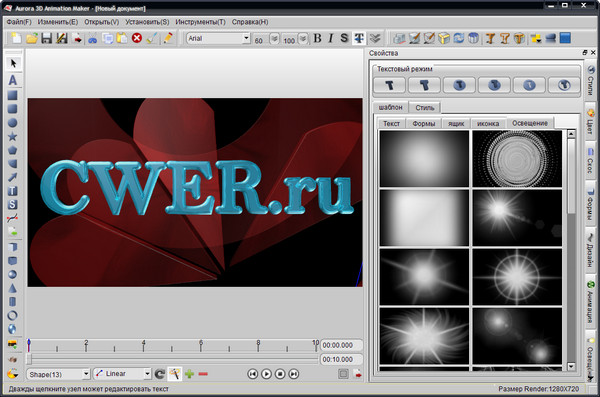Switch to the Формы tab

[424, 123]
